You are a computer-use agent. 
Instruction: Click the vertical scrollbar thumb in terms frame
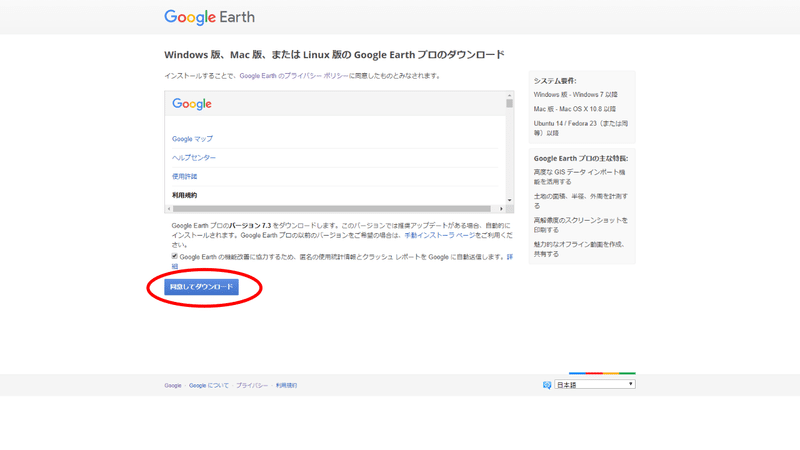tap(509, 104)
